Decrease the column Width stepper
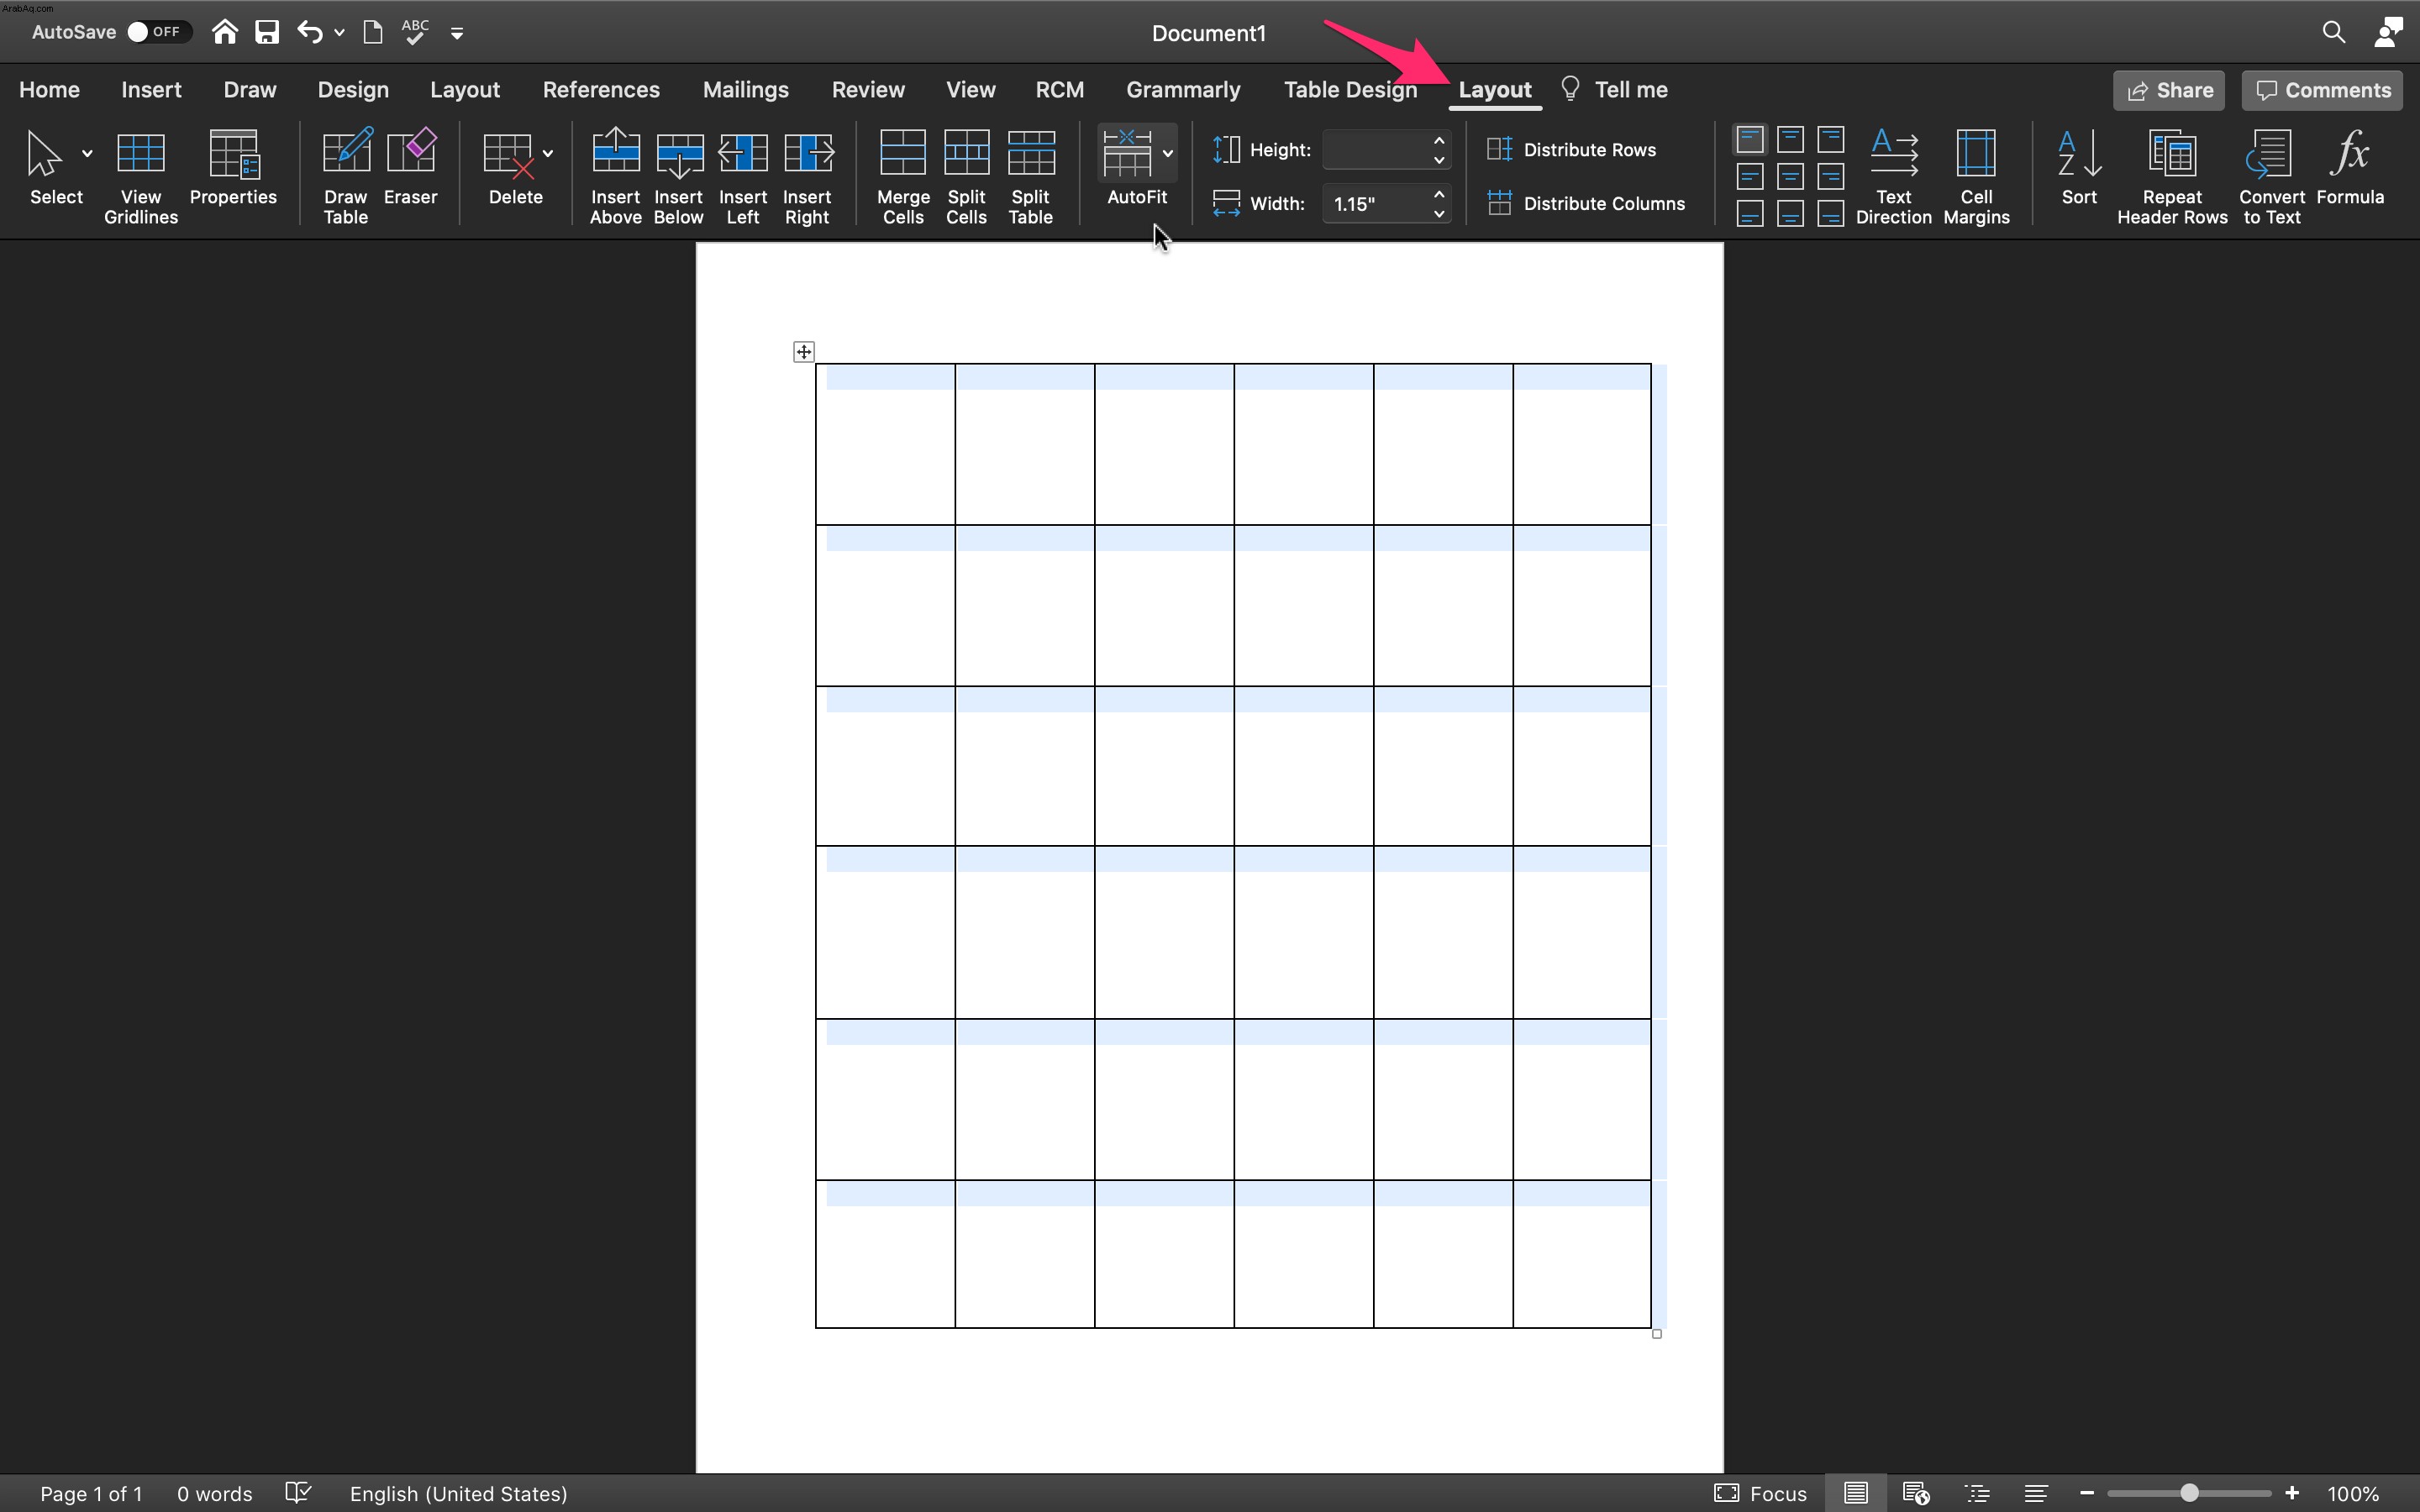This screenshot has height=1512, width=2420. click(1439, 214)
